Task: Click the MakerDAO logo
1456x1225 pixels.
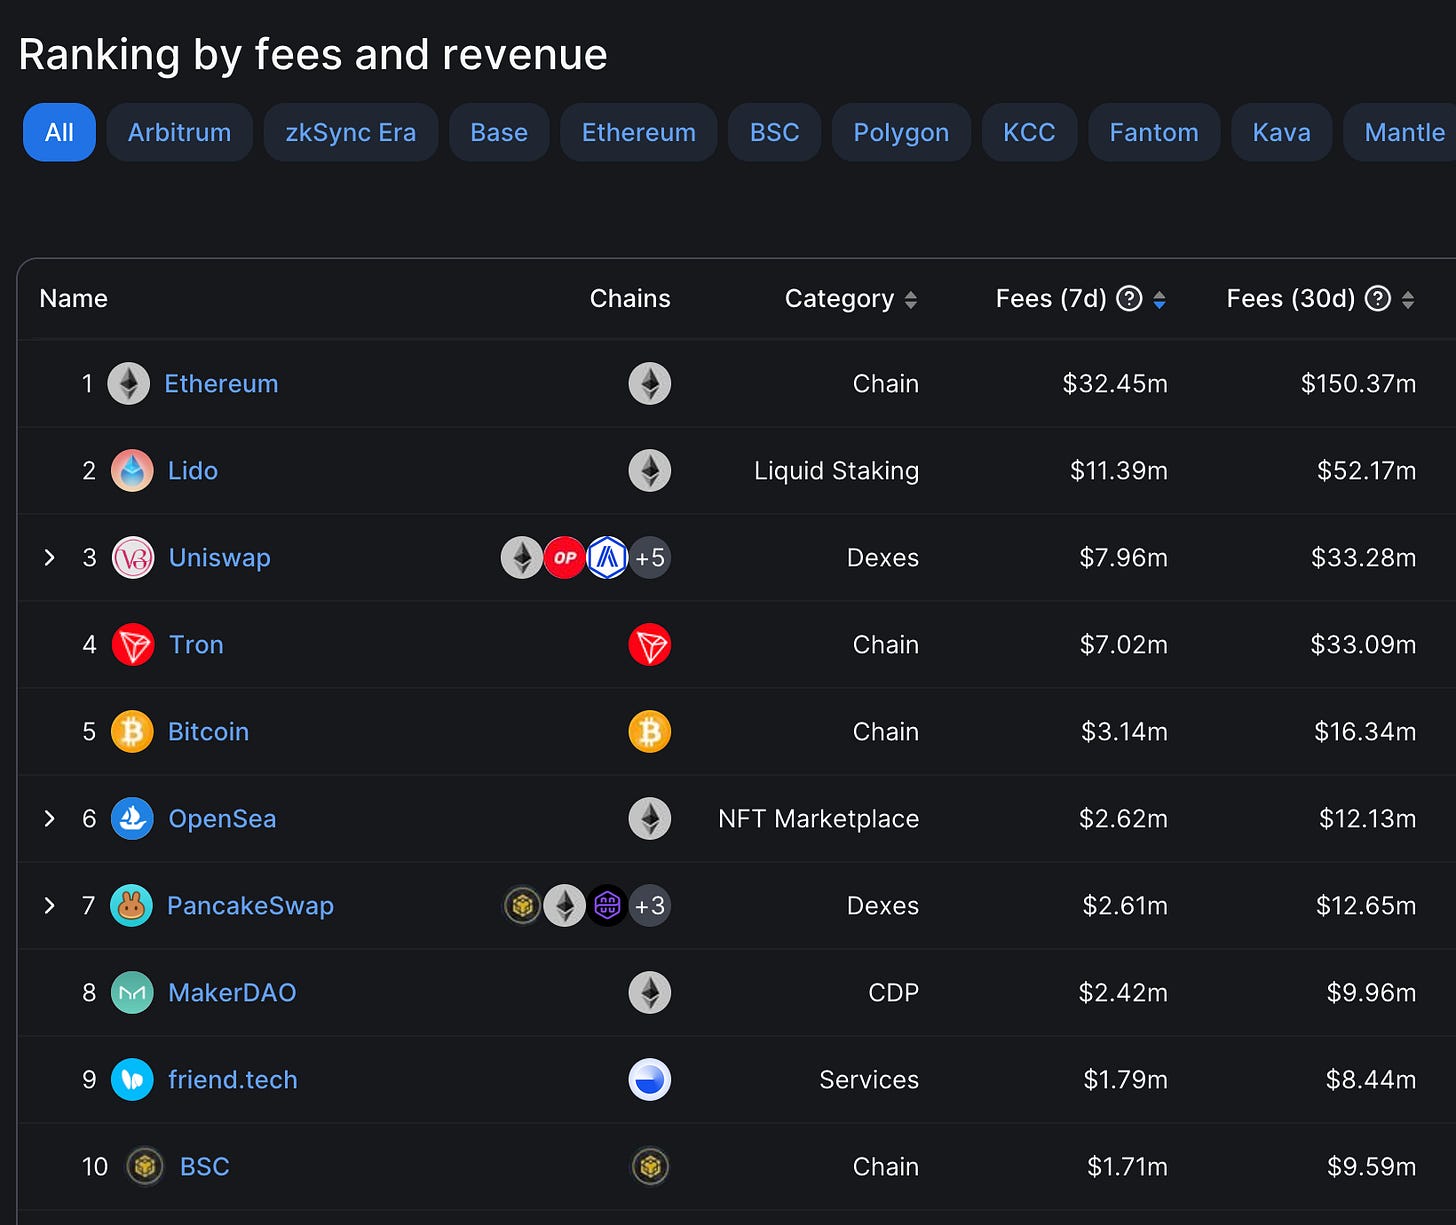Action: pyautogui.click(x=132, y=993)
